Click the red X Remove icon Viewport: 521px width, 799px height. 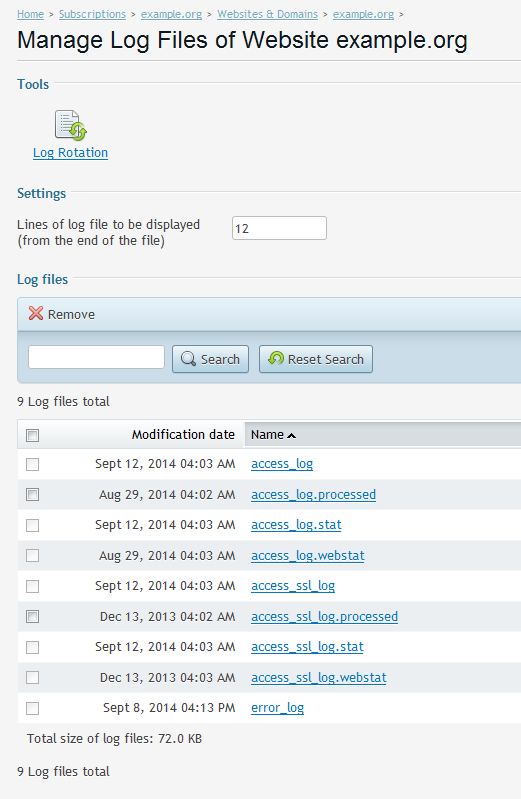36,313
